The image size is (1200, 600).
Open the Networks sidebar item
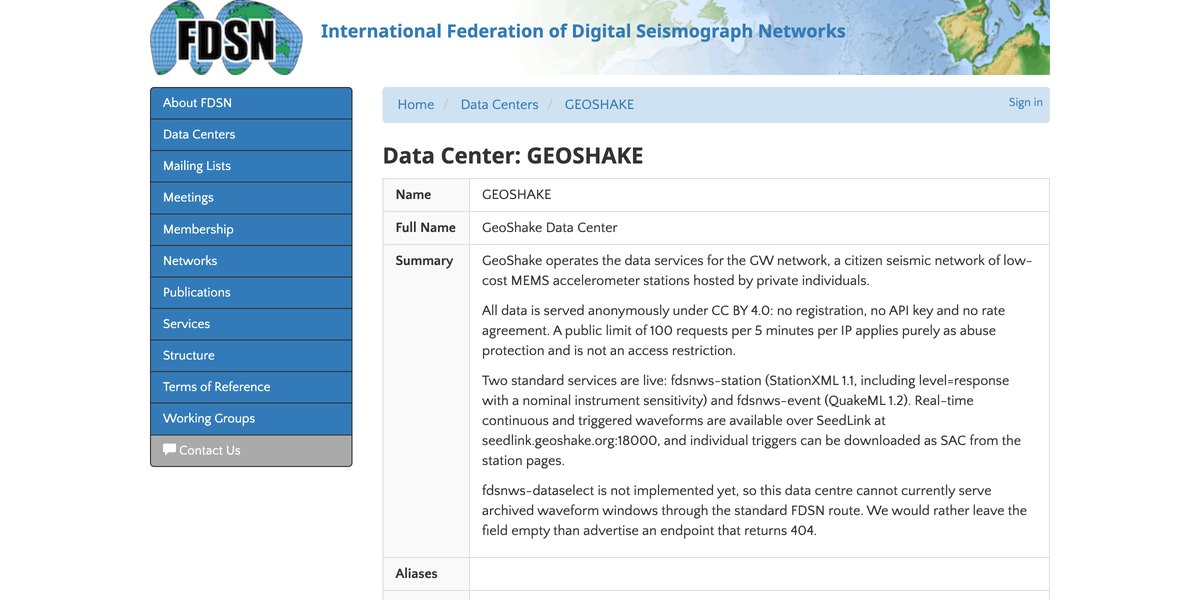(x=251, y=261)
